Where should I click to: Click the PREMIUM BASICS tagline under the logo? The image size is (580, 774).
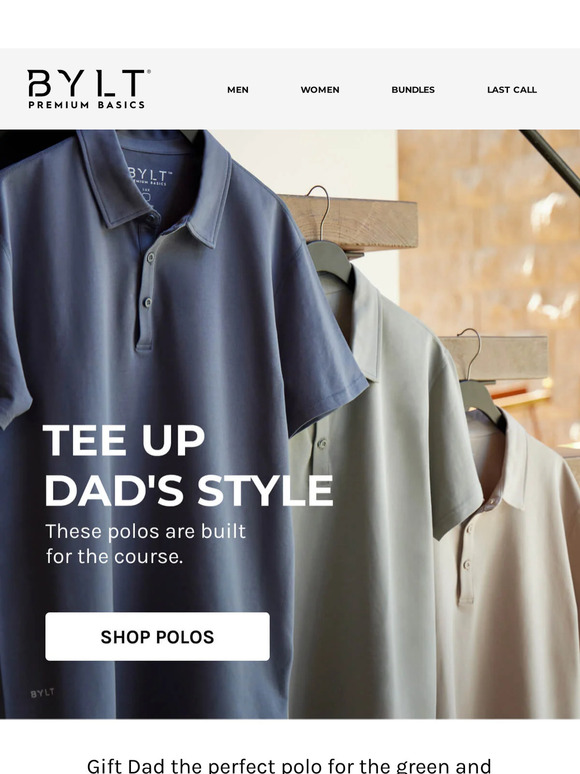click(86, 105)
